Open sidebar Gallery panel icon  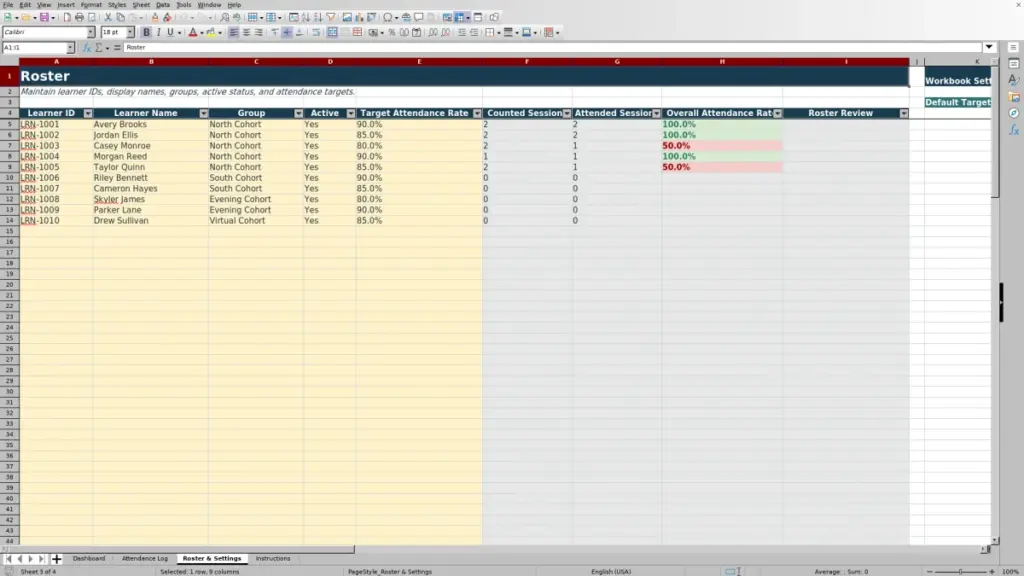coord(1014,97)
